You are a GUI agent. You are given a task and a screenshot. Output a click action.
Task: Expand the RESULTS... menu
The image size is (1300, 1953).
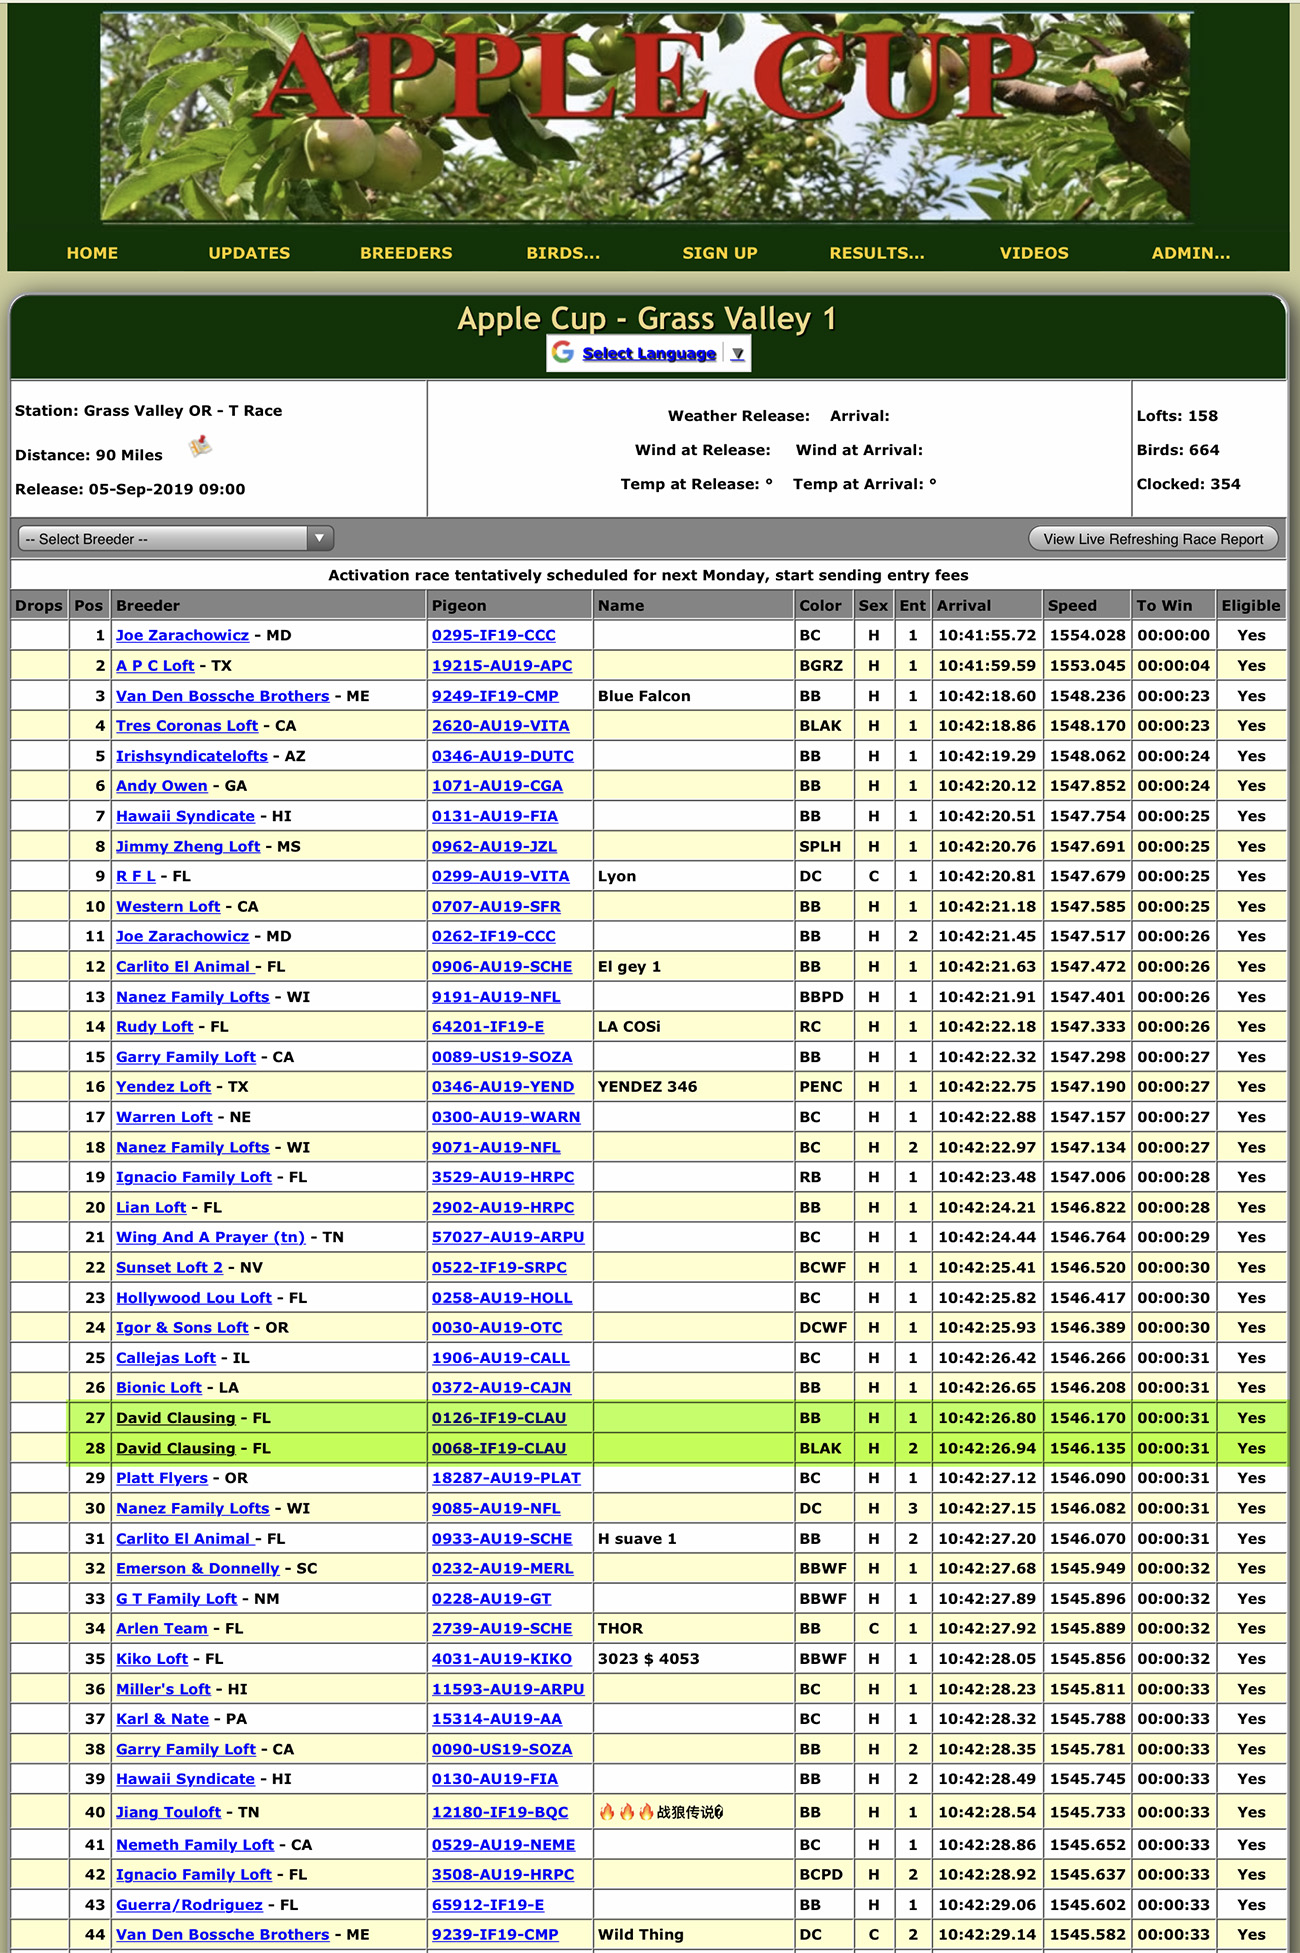click(877, 254)
